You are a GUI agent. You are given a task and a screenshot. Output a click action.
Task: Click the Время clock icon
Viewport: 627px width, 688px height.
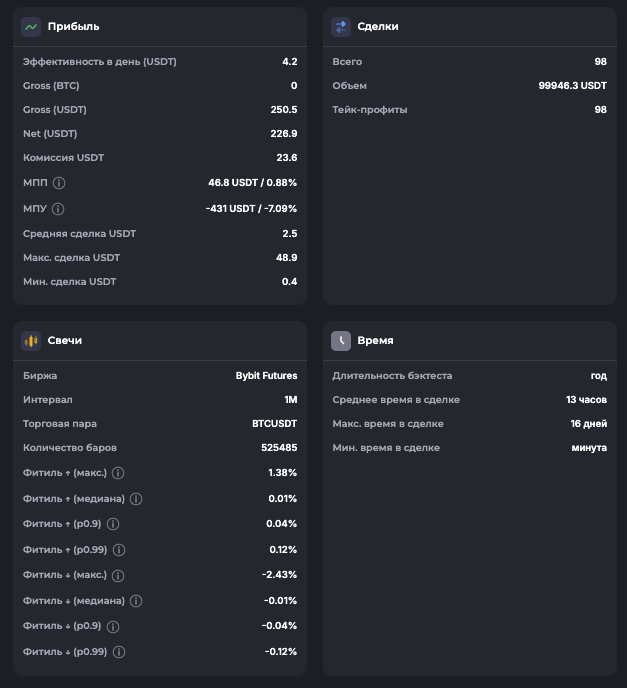click(341, 341)
